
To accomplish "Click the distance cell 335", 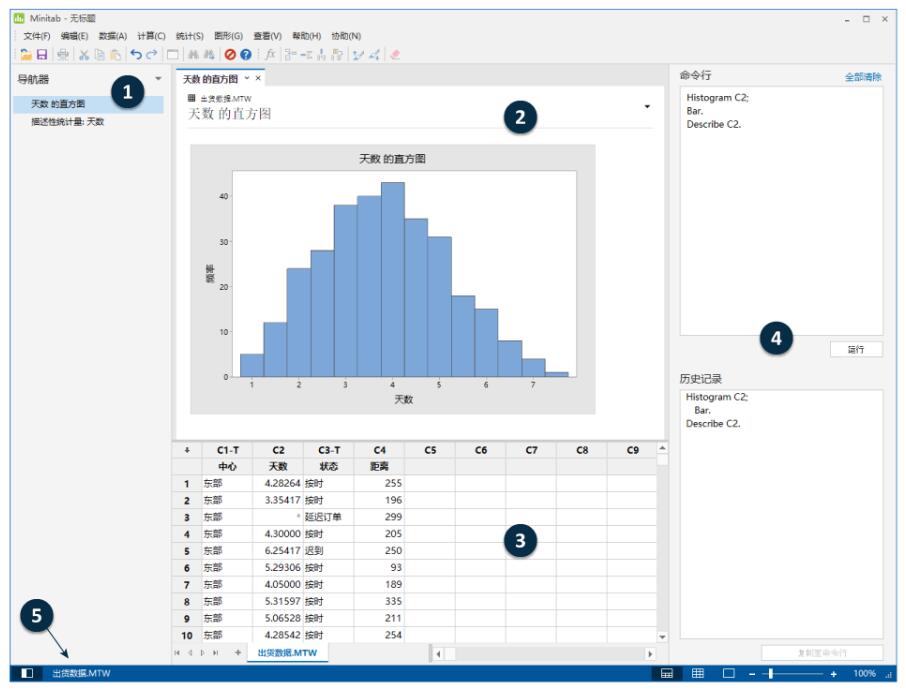I will coord(380,601).
